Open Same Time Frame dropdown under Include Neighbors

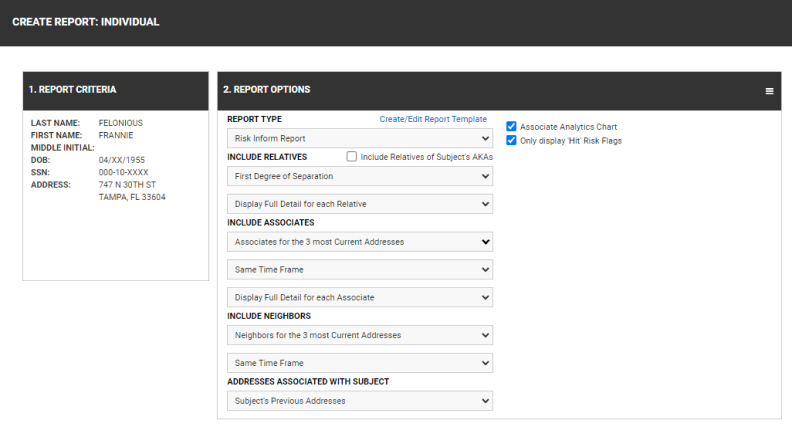pos(359,363)
